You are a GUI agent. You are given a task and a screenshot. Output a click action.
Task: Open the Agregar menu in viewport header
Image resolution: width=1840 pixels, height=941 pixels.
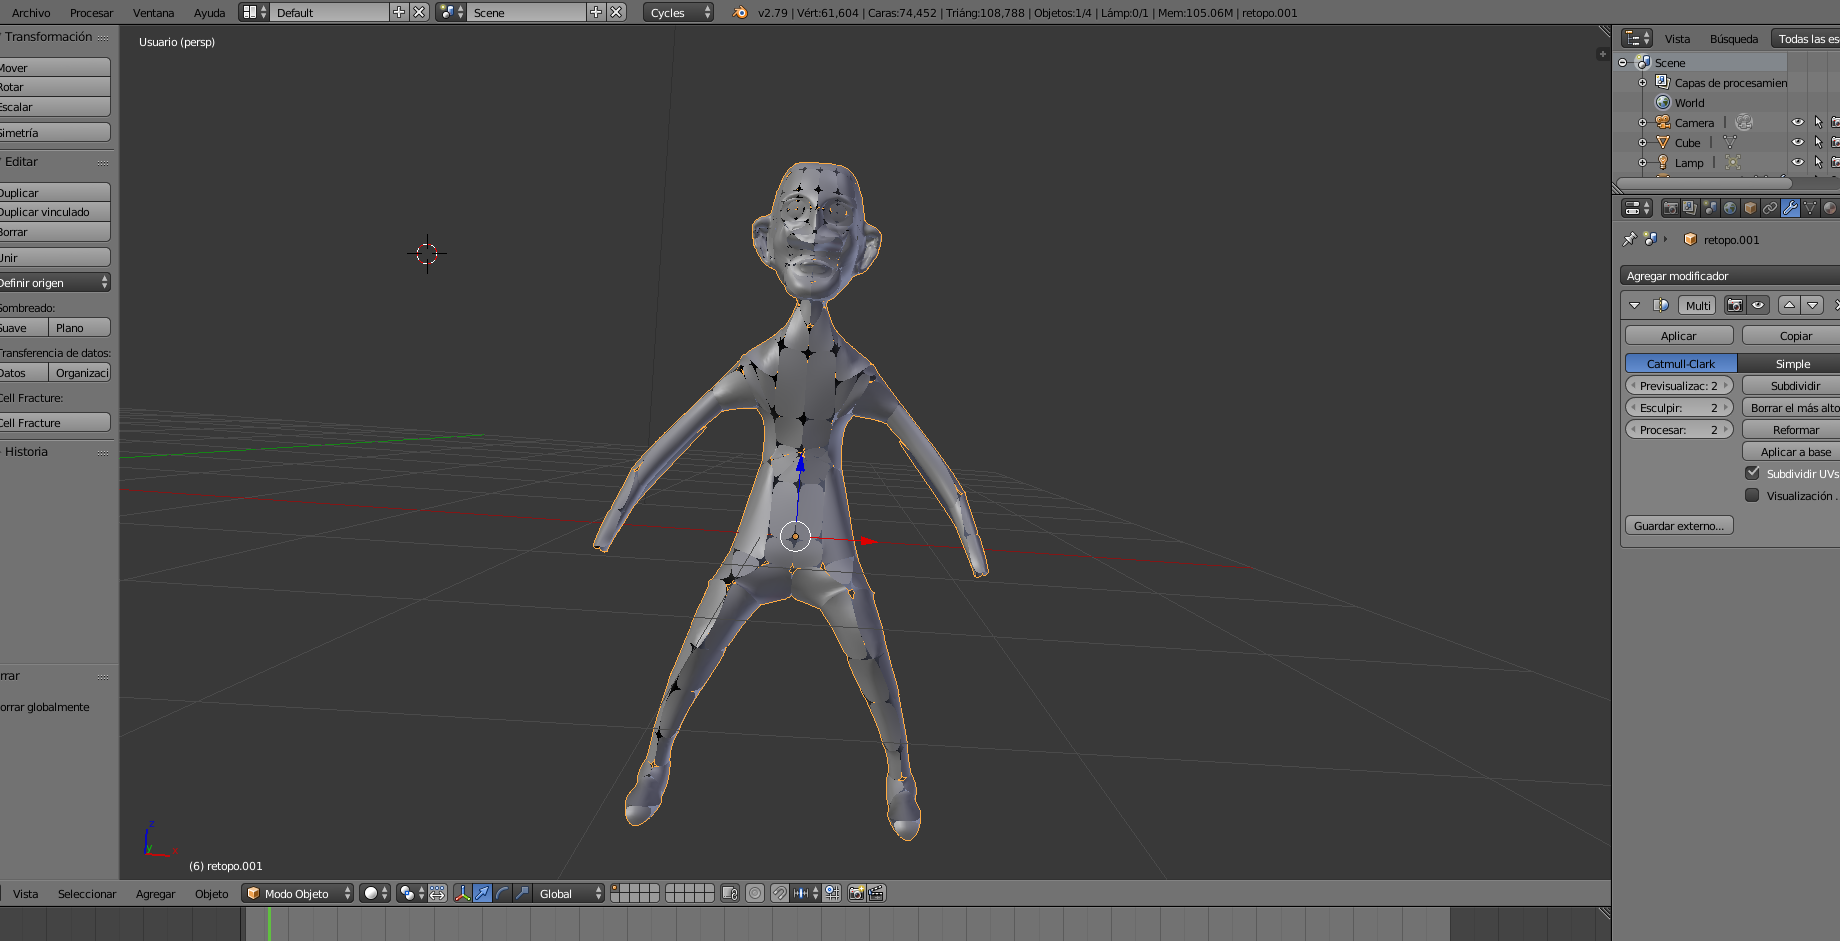pos(155,893)
